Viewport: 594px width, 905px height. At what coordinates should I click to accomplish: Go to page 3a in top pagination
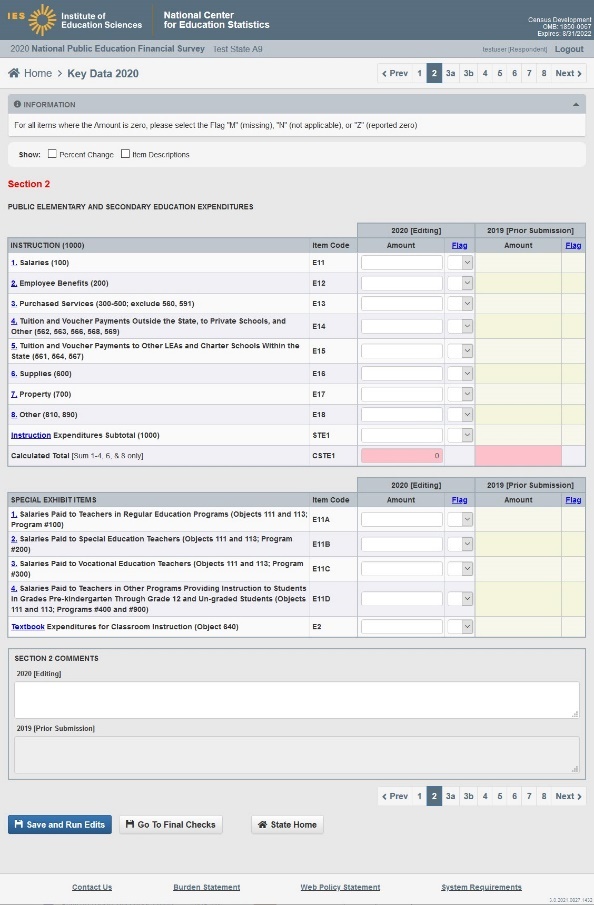click(450, 73)
